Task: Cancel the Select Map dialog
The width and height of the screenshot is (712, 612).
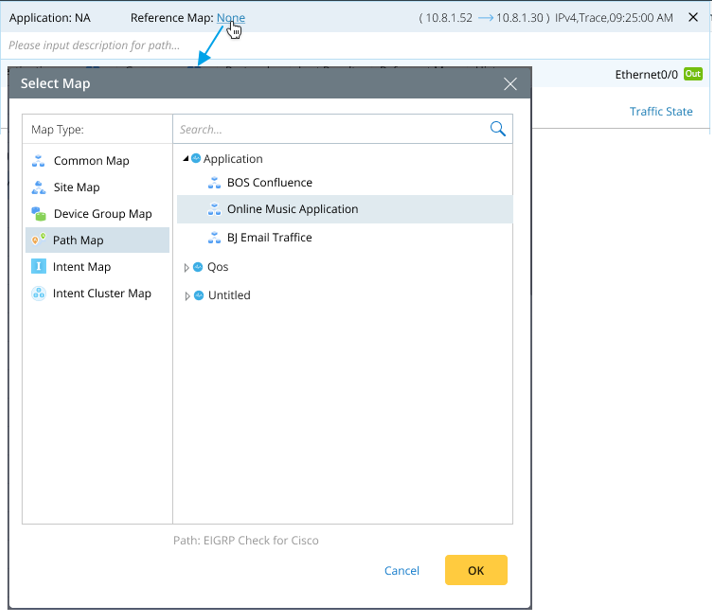Action: click(x=401, y=571)
